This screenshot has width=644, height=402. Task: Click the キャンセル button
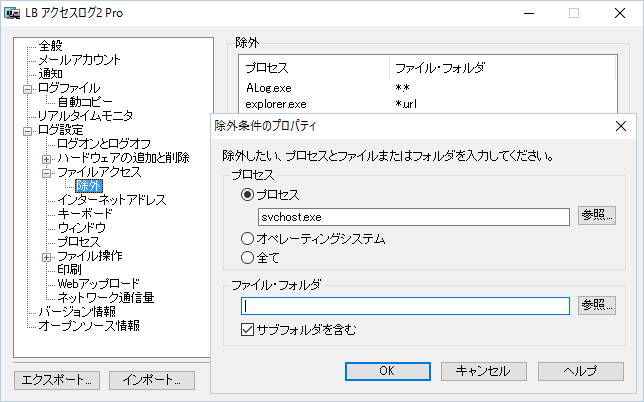(484, 371)
